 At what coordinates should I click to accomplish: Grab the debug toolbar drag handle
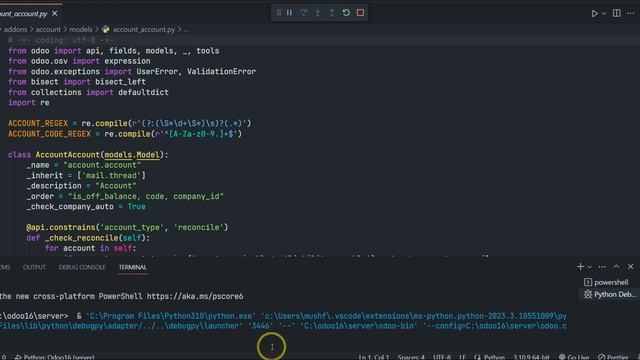(278, 13)
